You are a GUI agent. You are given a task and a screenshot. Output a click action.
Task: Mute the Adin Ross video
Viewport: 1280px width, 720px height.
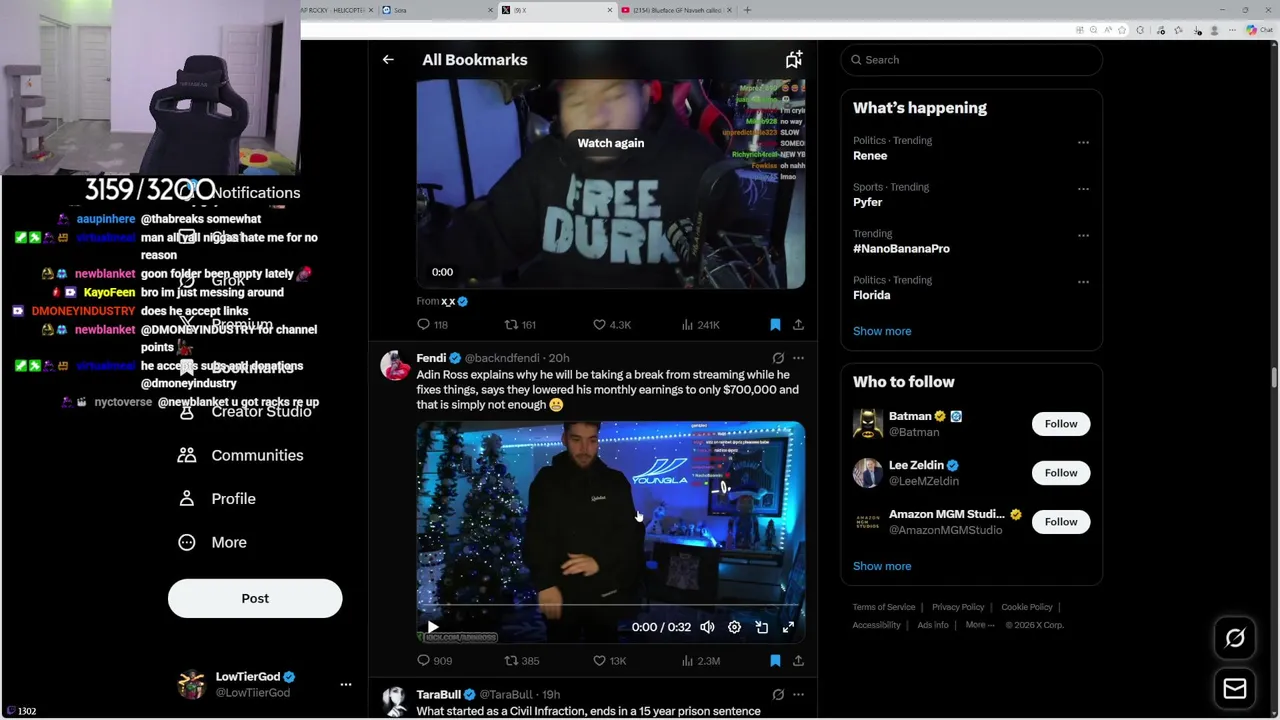[x=707, y=627]
